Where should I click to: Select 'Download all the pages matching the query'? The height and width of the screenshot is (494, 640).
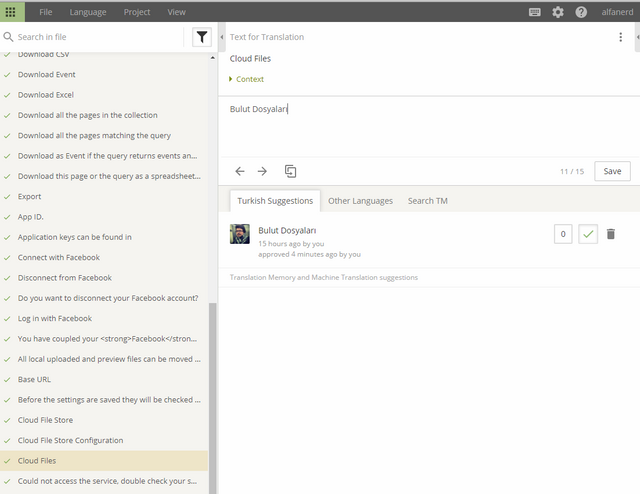(x=104, y=136)
